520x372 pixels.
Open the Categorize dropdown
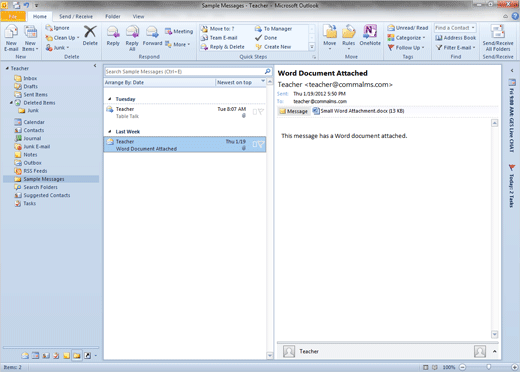[x=406, y=38]
